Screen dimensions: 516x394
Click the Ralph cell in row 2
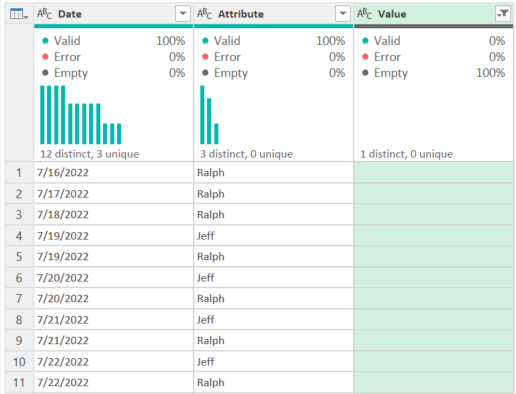coord(273,194)
